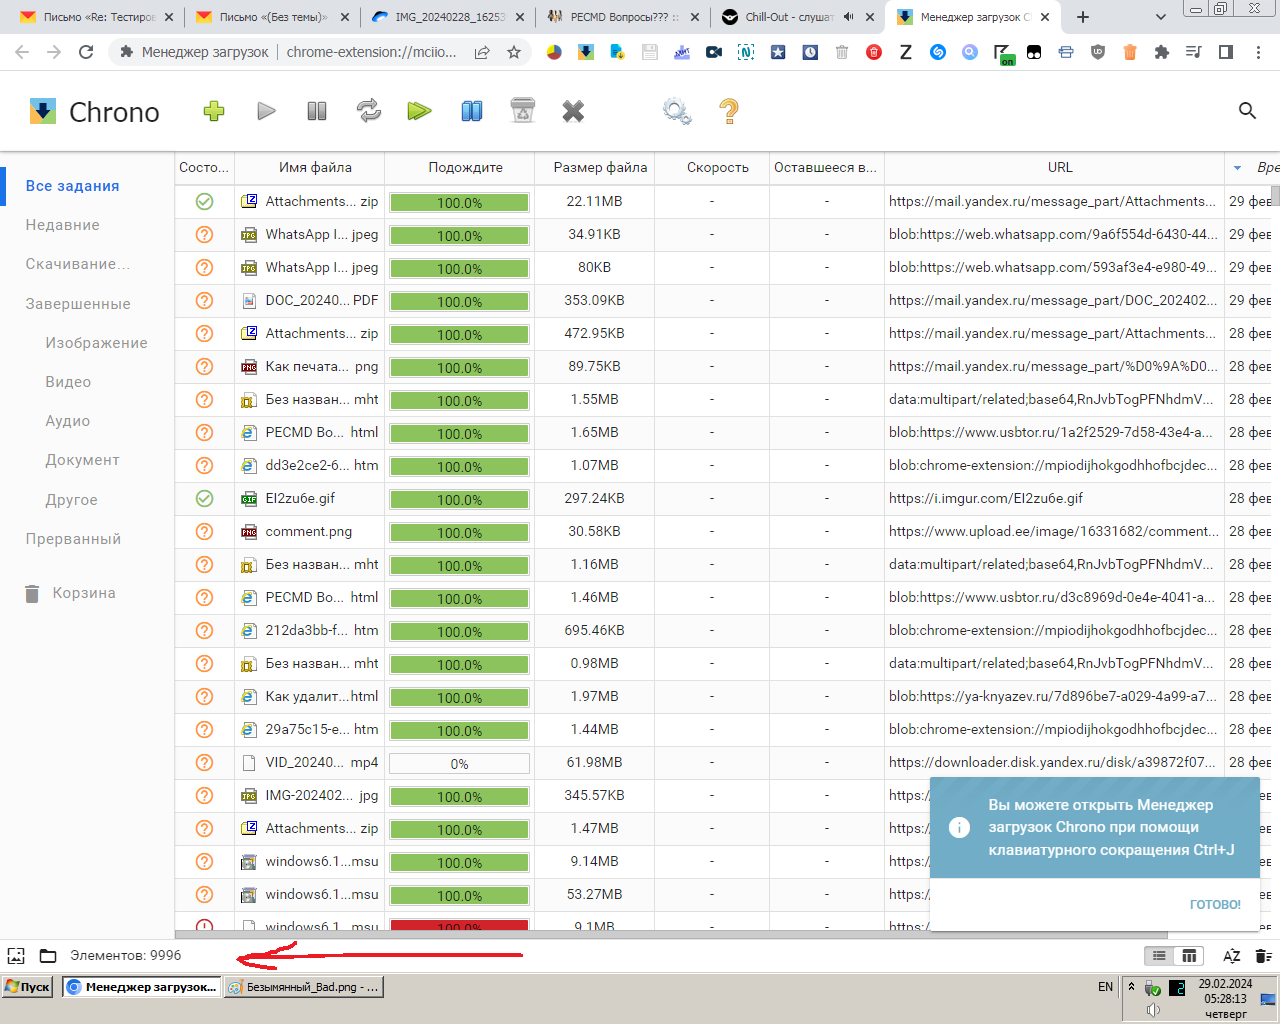Click the clear list trash icon at bottom right

[x=1263, y=957]
